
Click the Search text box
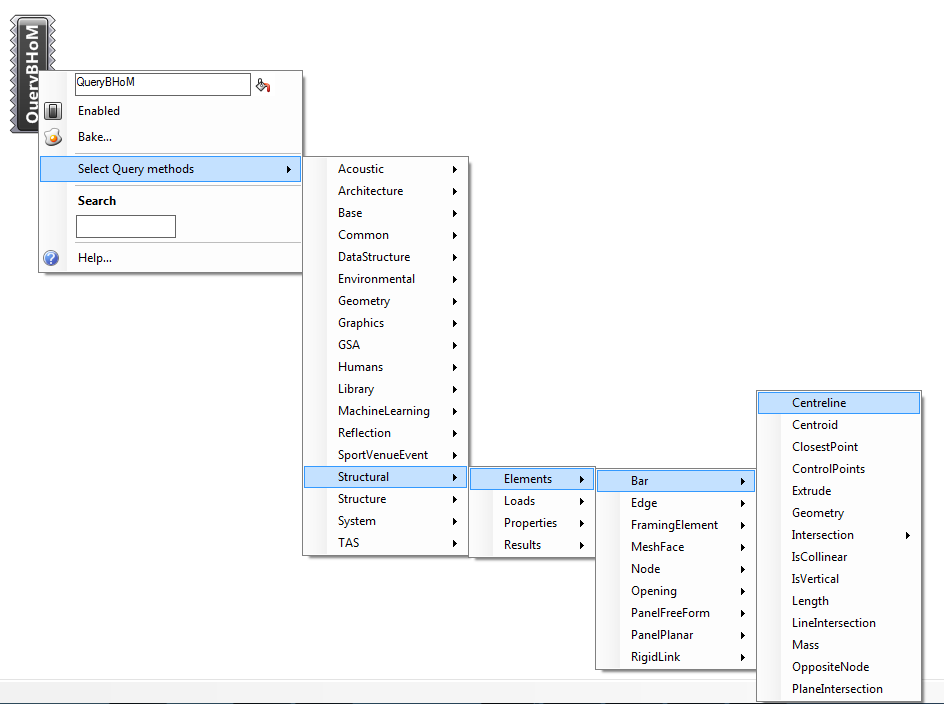126,227
